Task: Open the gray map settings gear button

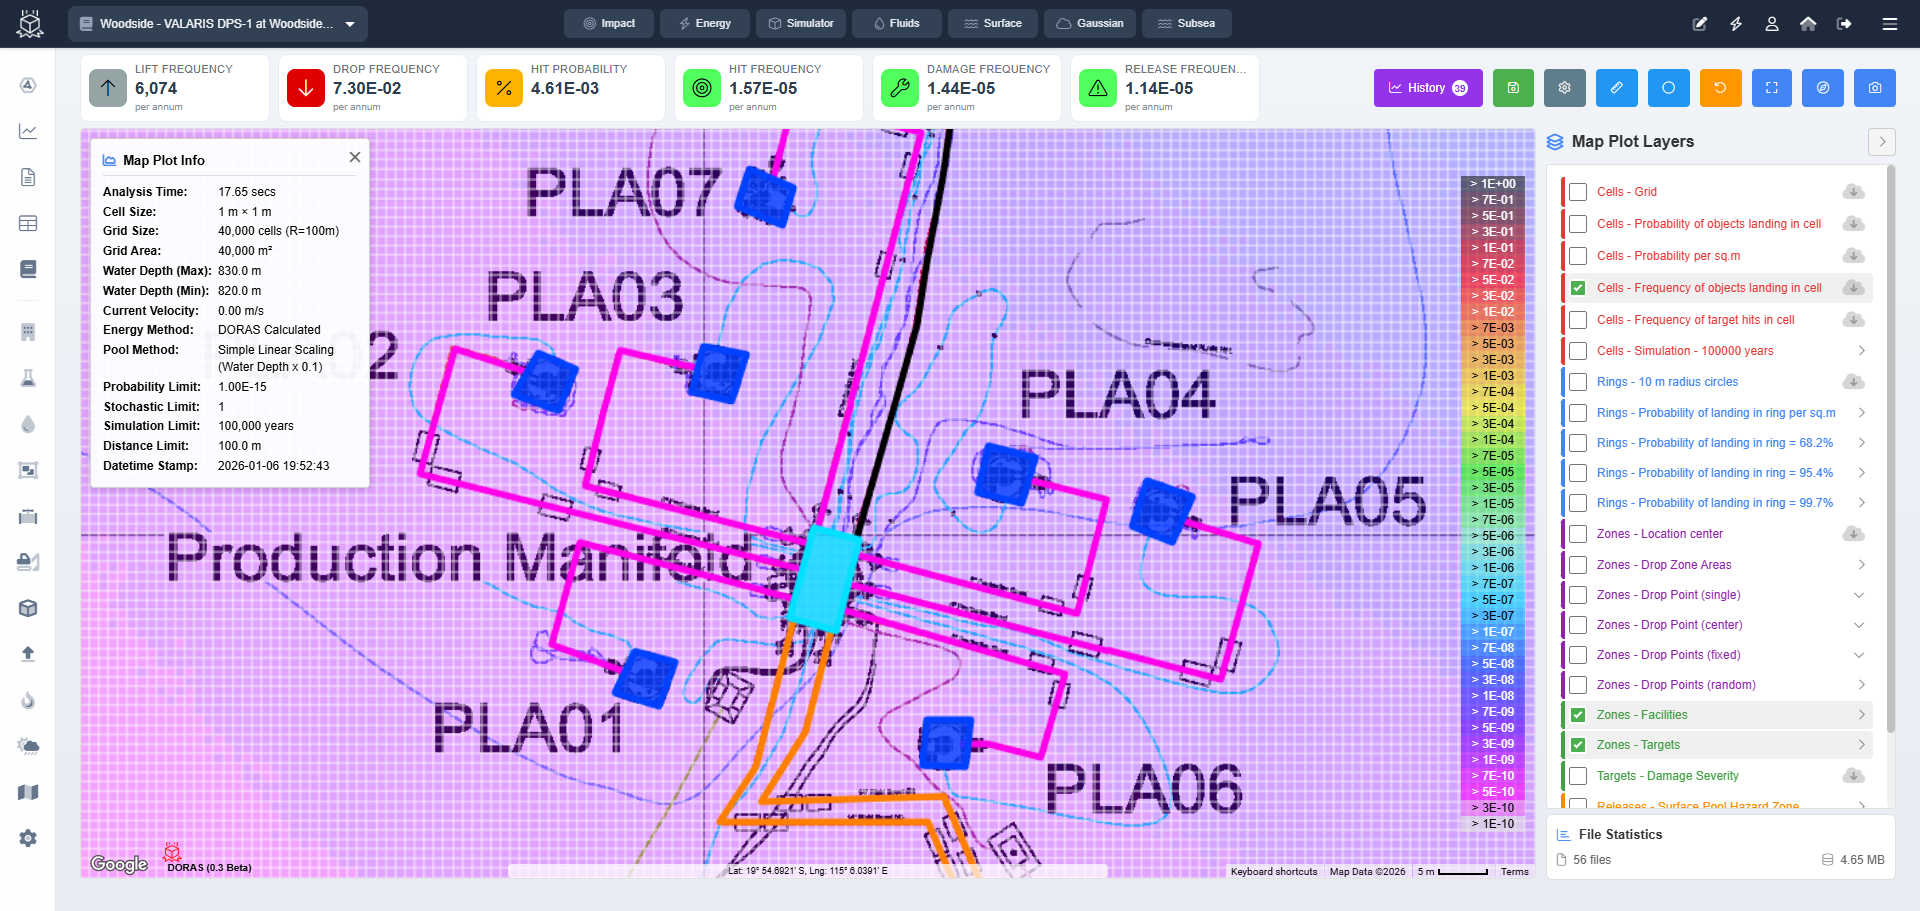Action: tap(1565, 88)
